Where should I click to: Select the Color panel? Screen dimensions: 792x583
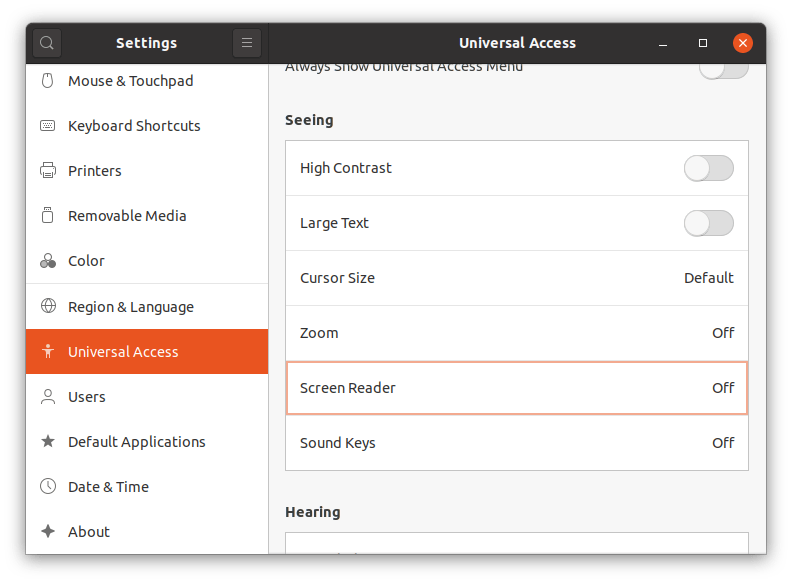coord(147,261)
